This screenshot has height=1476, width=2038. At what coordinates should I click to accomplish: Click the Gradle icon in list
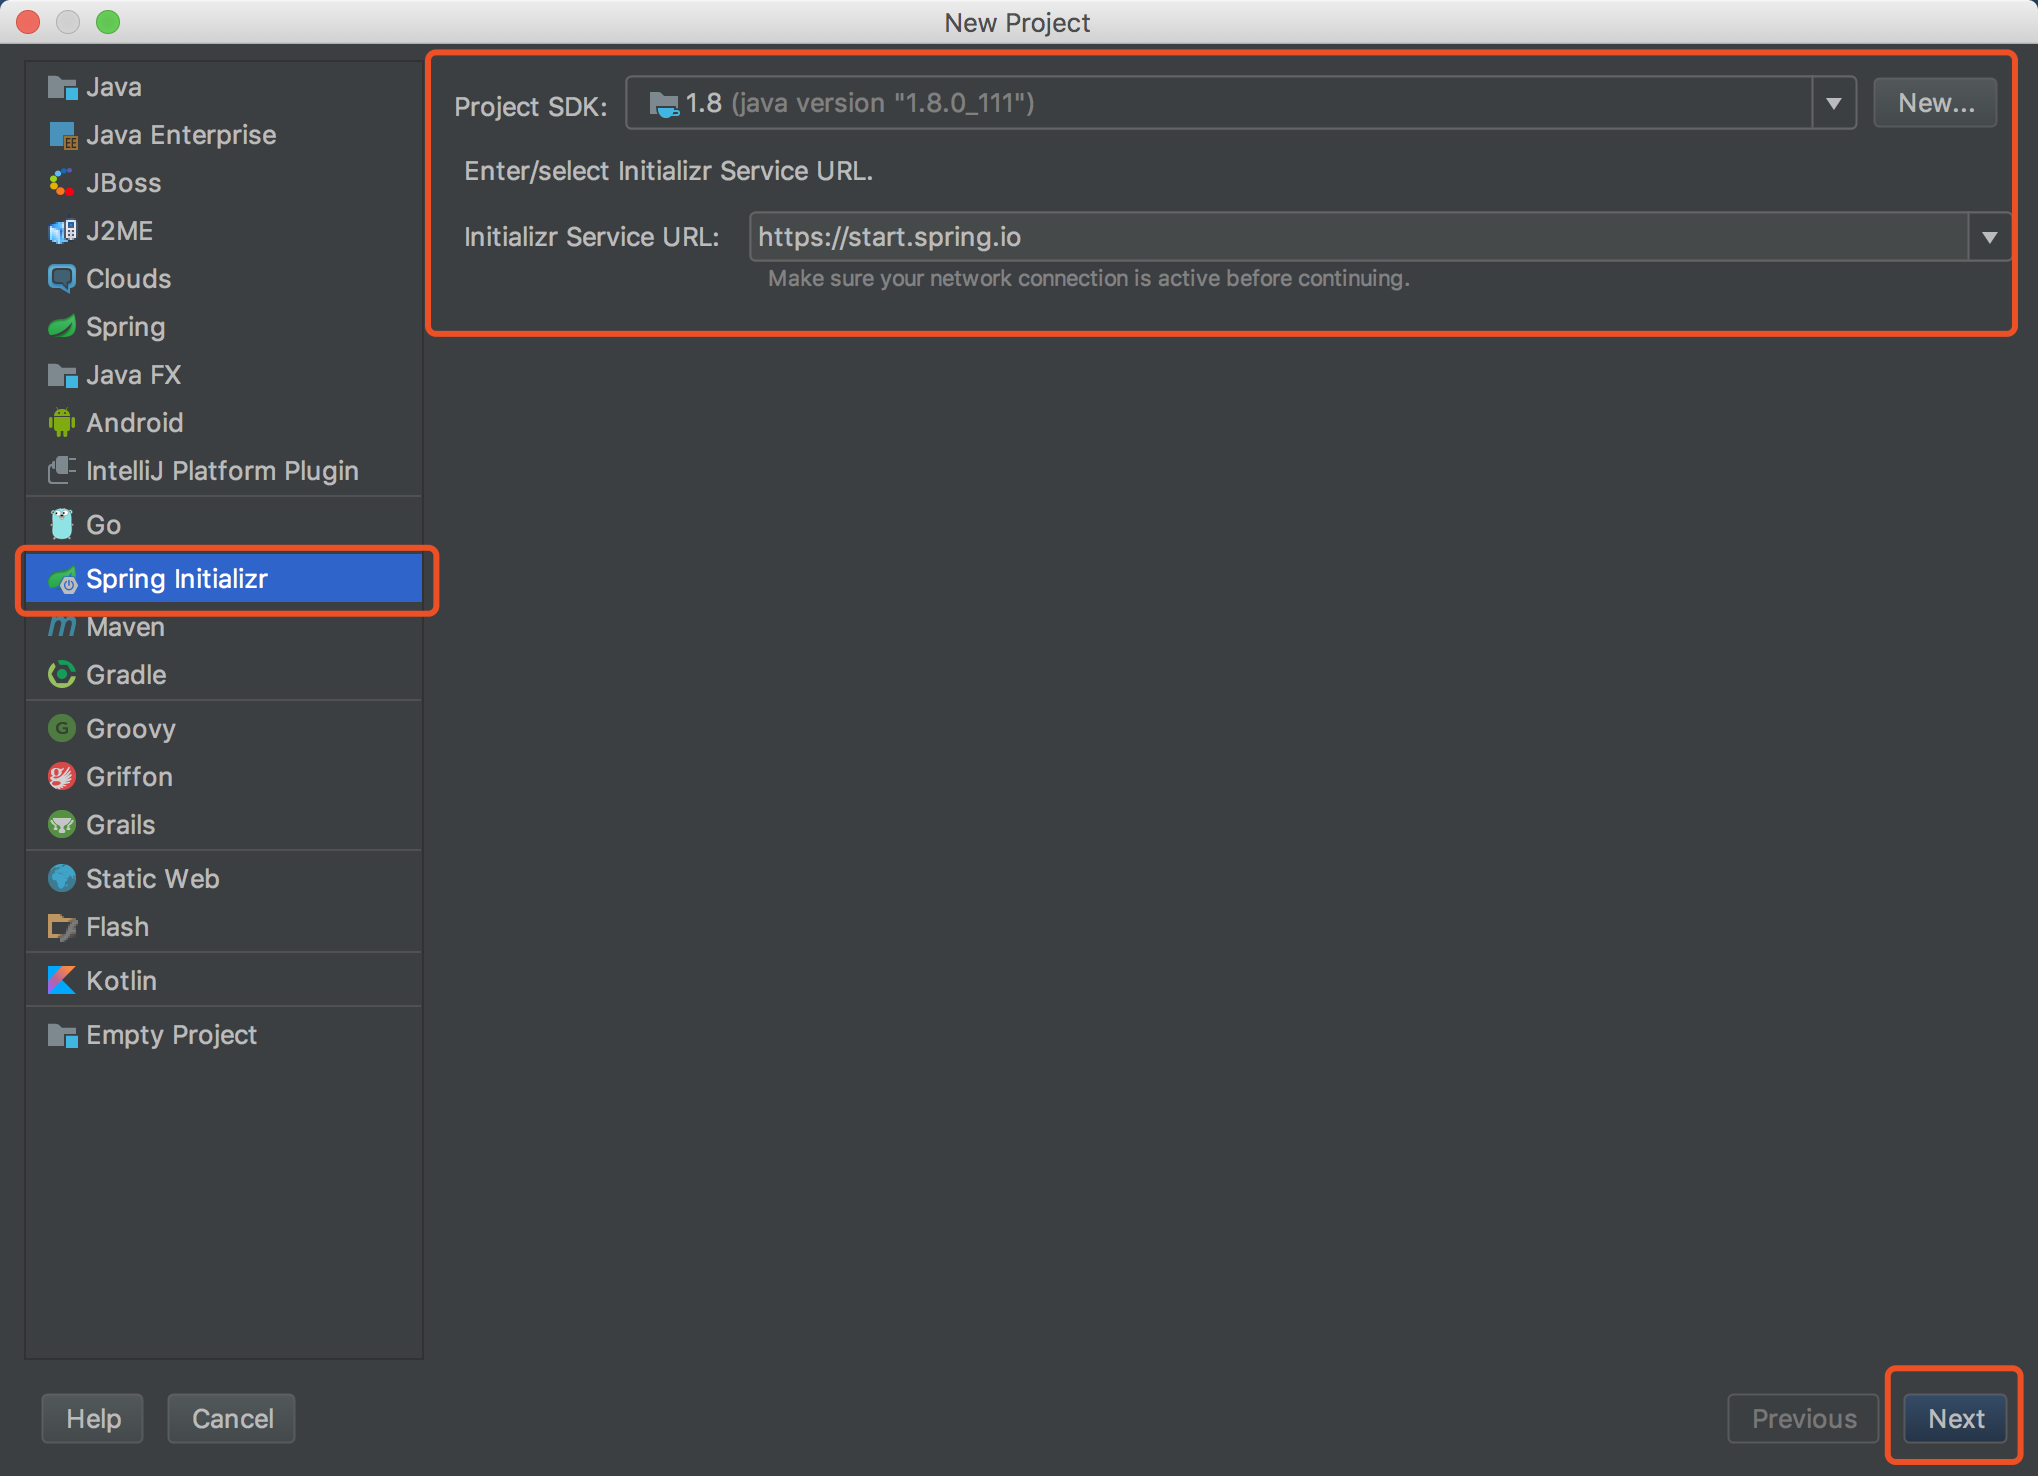click(62, 675)
